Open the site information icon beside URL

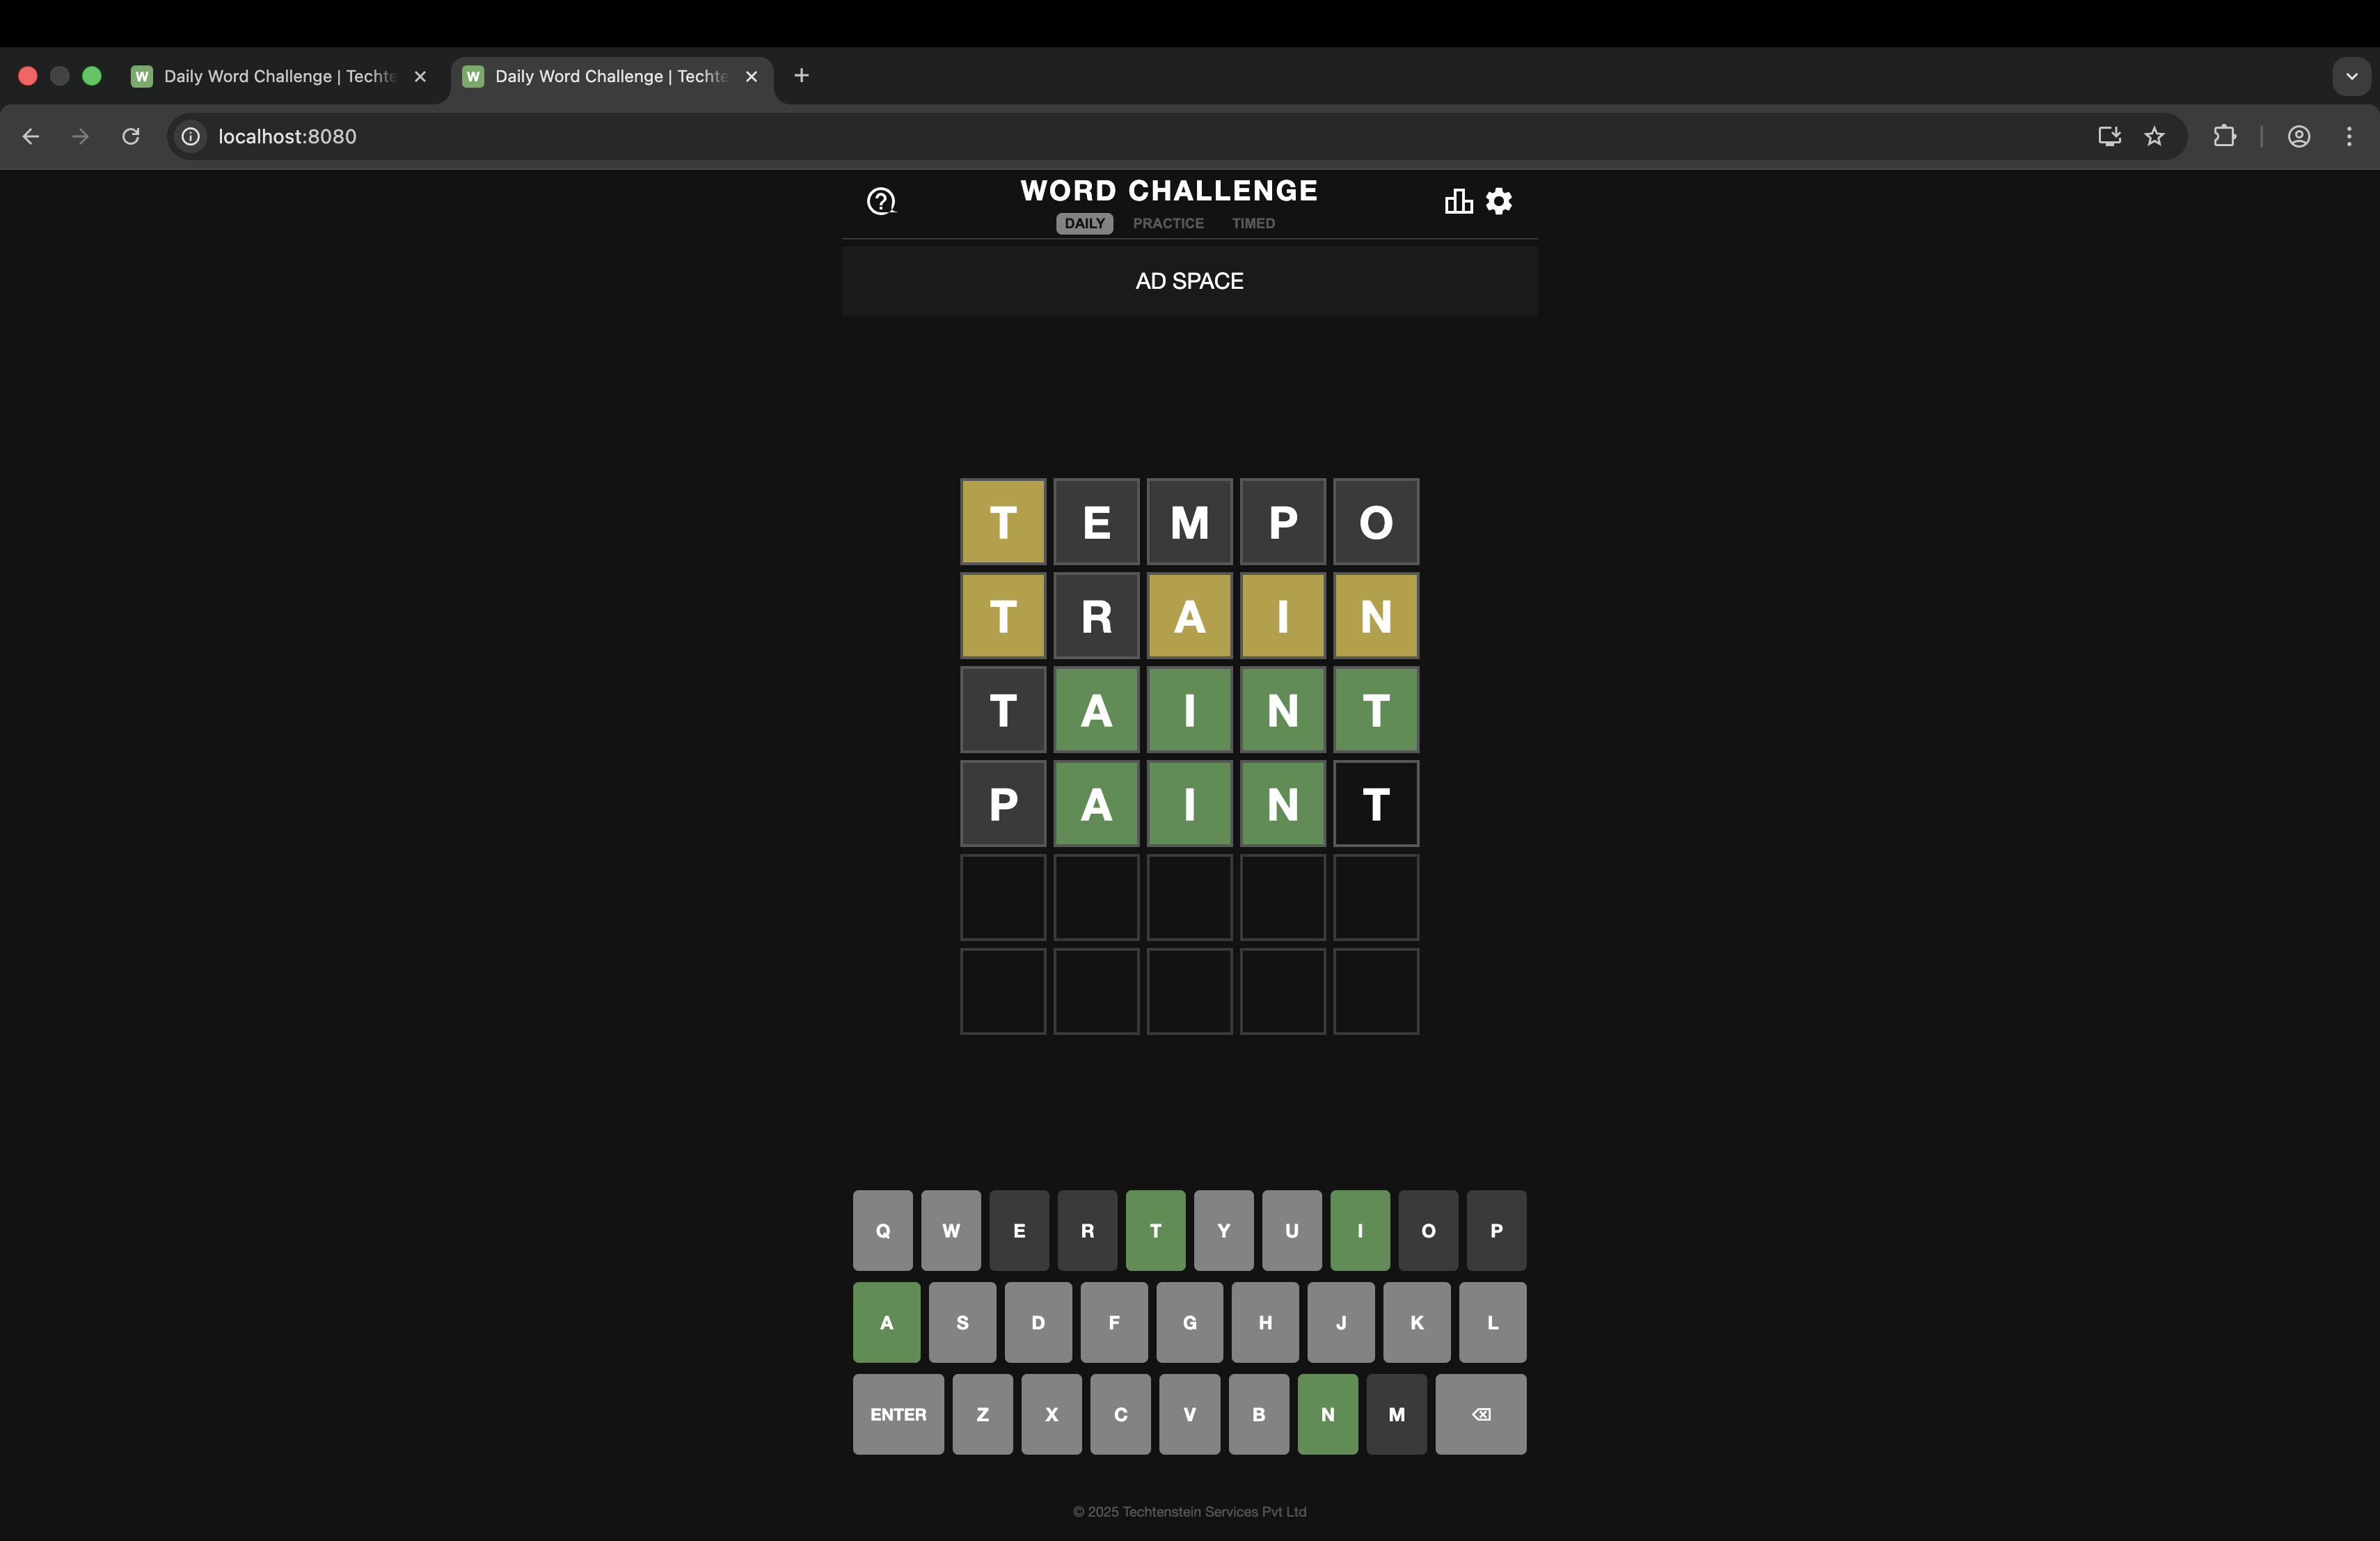[x=190, y=136]
